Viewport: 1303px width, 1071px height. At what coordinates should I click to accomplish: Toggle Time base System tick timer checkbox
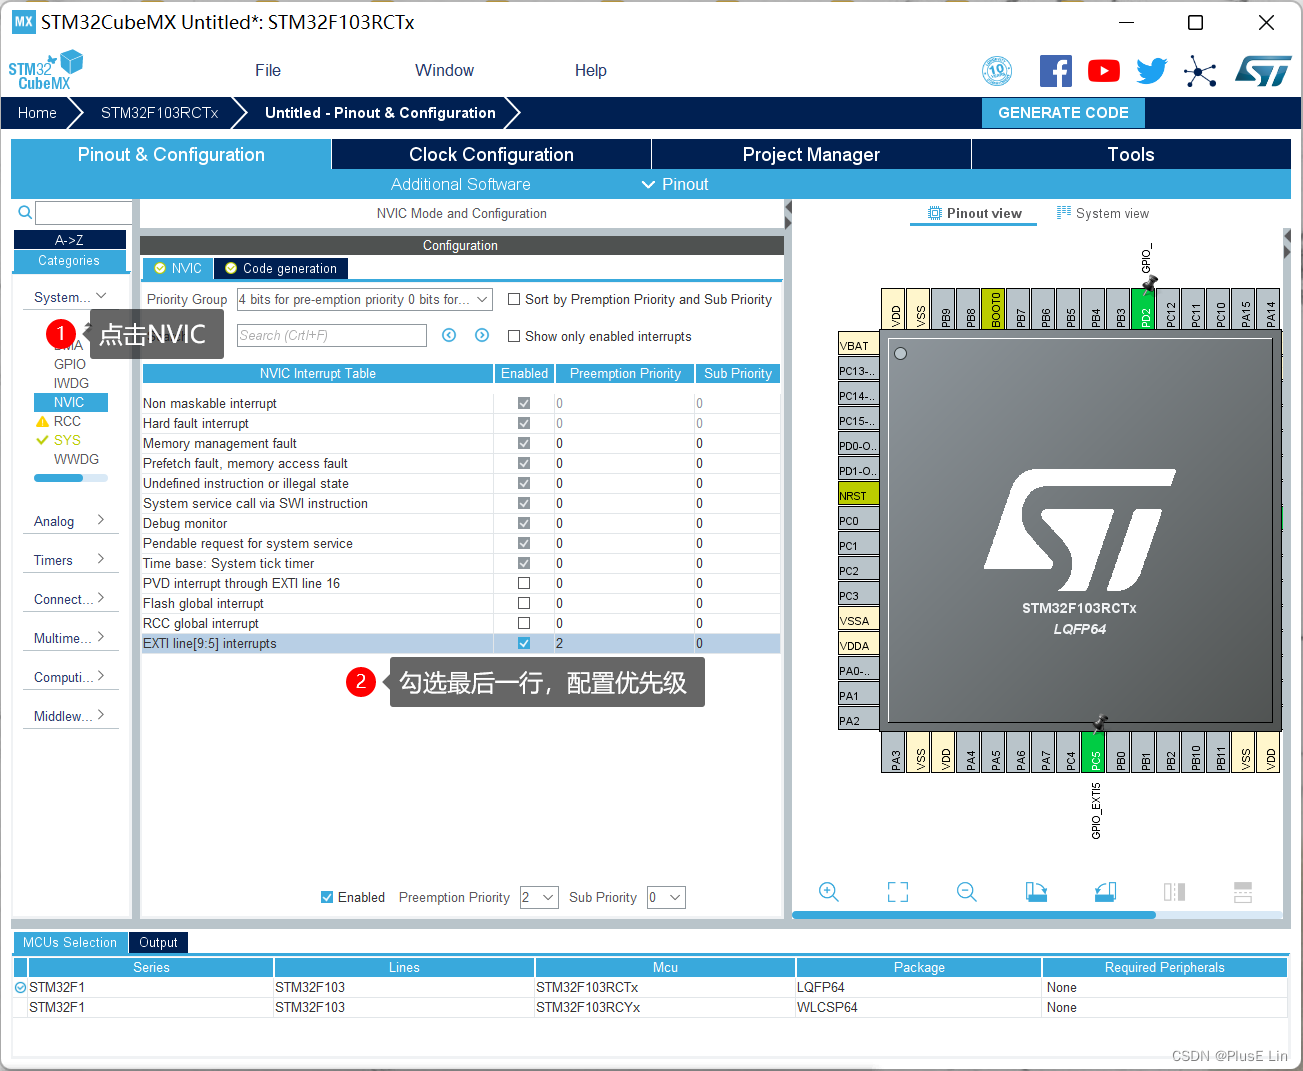(x=523, y=563)
